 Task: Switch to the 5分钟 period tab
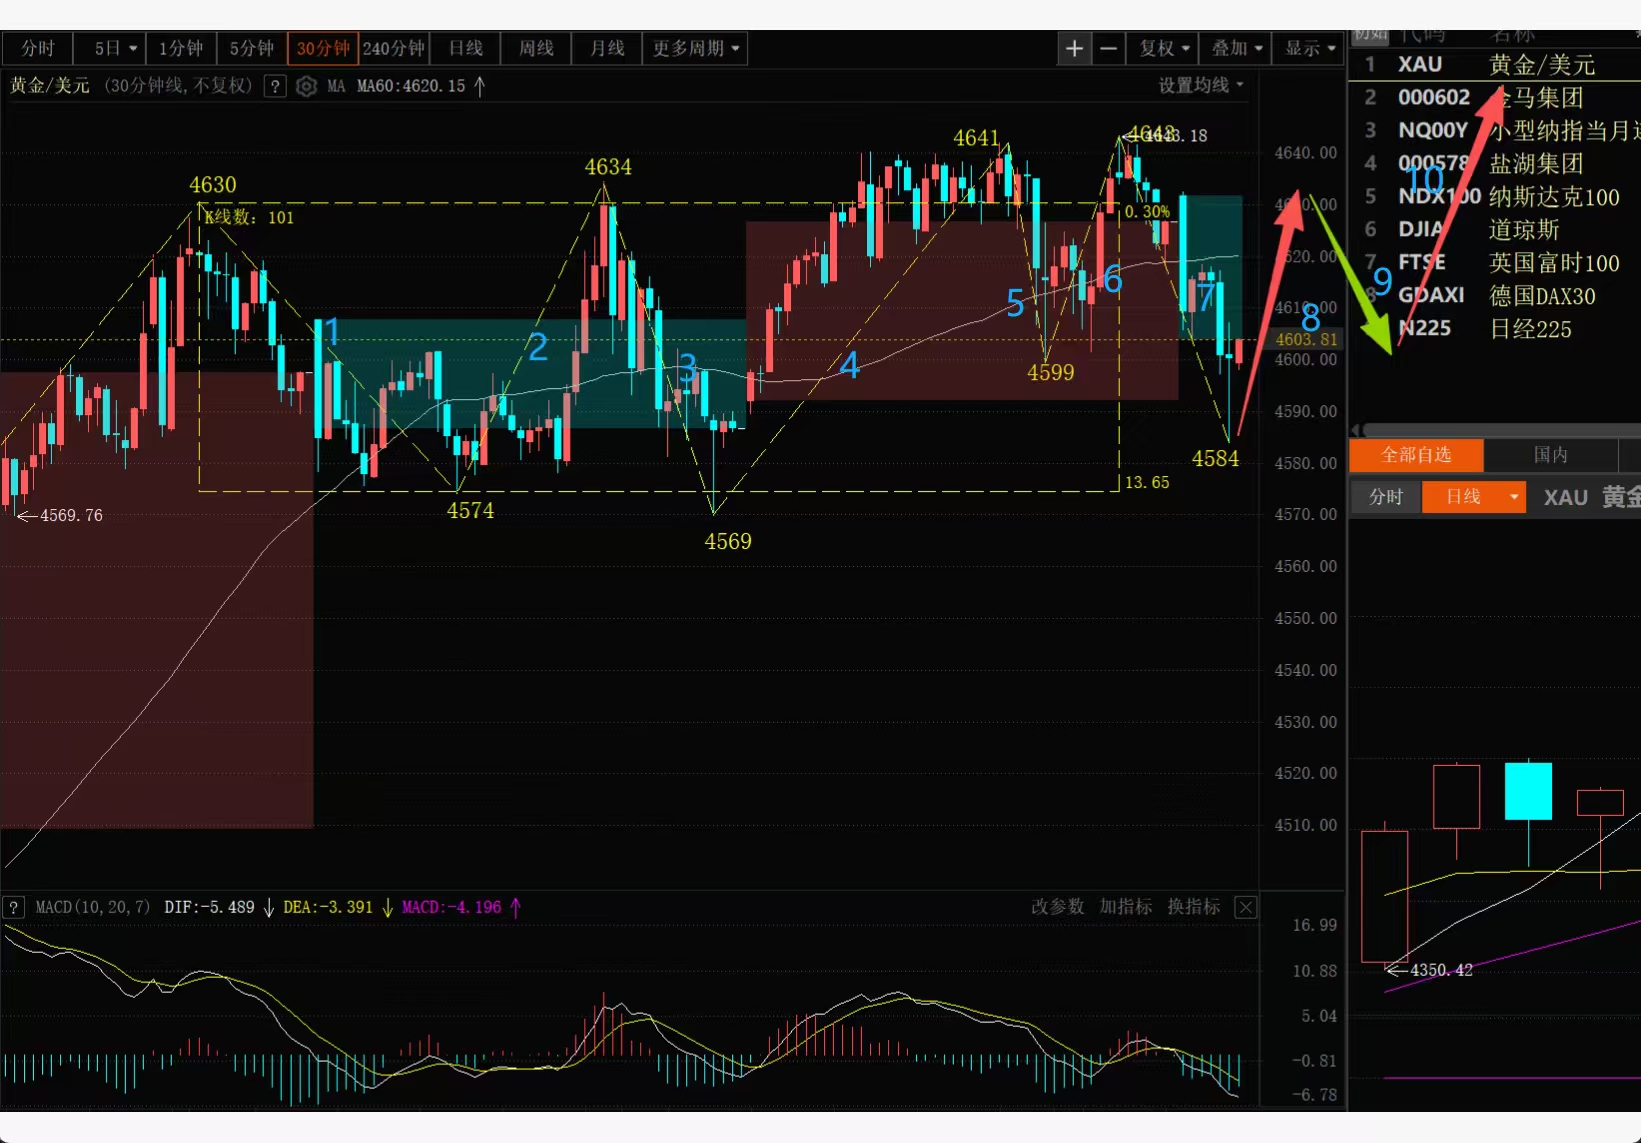[x=251, y=48]
